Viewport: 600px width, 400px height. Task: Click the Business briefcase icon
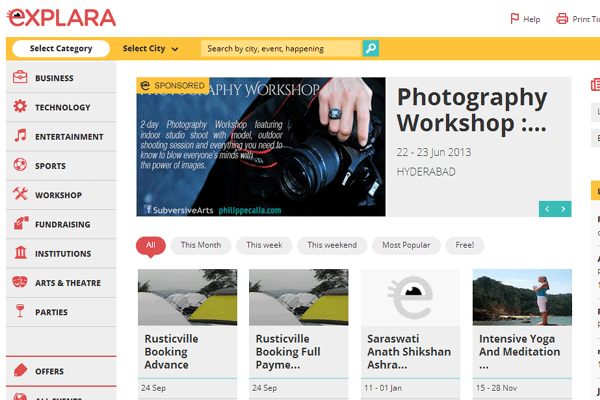(x=20, y=77)
